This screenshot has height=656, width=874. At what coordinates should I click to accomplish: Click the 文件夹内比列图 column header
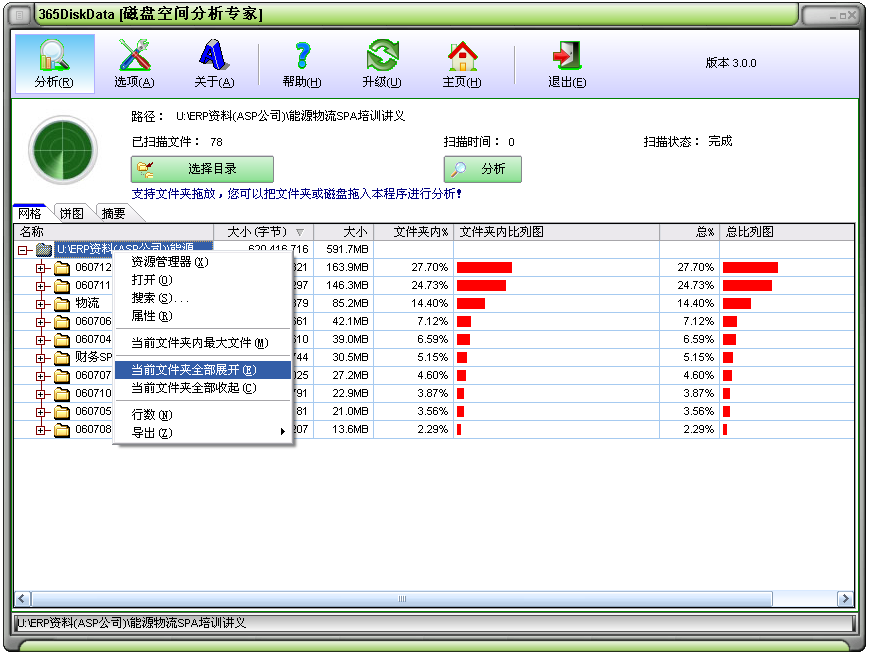[x=556, y=232]
